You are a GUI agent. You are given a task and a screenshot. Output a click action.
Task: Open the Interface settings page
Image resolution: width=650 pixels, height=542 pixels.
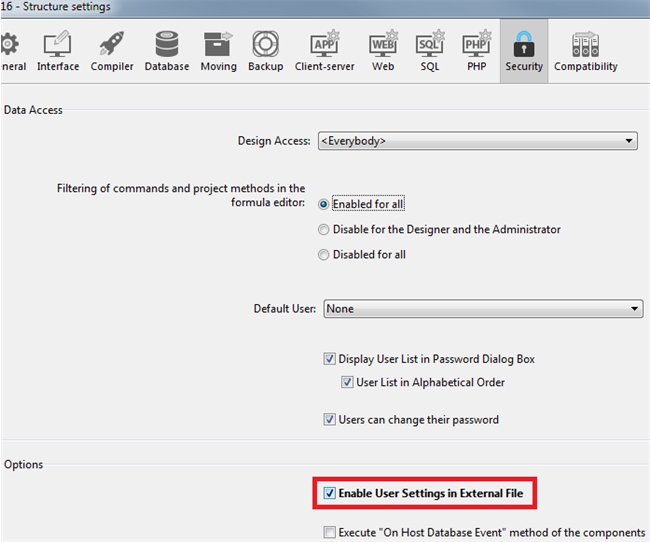tap(58, 51)
